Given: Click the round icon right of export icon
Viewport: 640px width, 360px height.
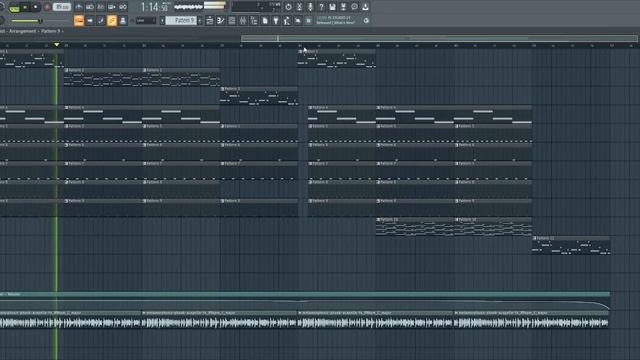Looking at the screenshot, I should tap(354, 7).
